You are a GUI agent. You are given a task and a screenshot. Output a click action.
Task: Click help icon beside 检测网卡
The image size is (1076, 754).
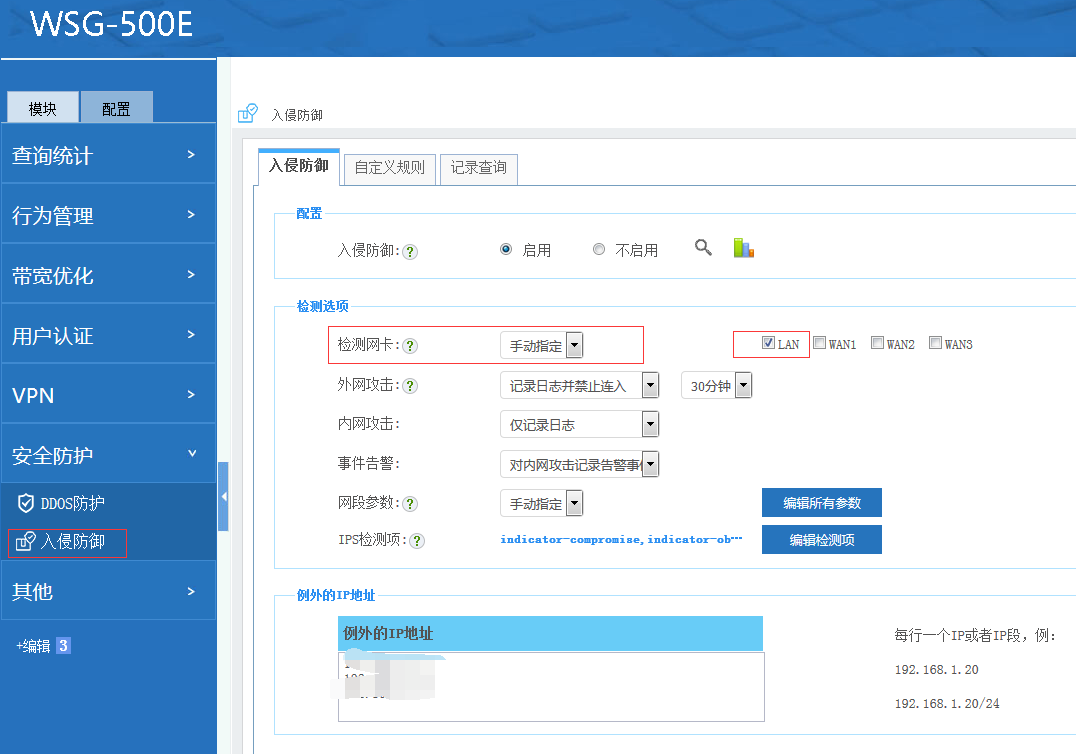(410, 346)
